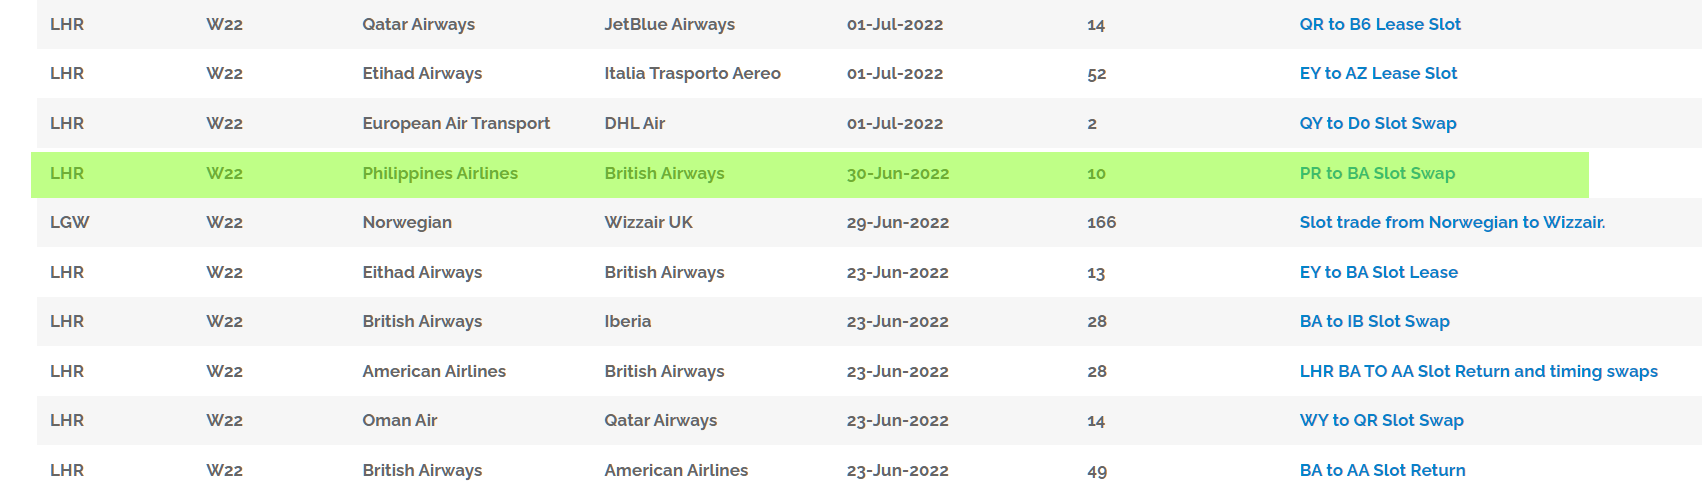The image size is (1702, 493).
Task: Select the Oman Air cell
Action: click(399, 420)
